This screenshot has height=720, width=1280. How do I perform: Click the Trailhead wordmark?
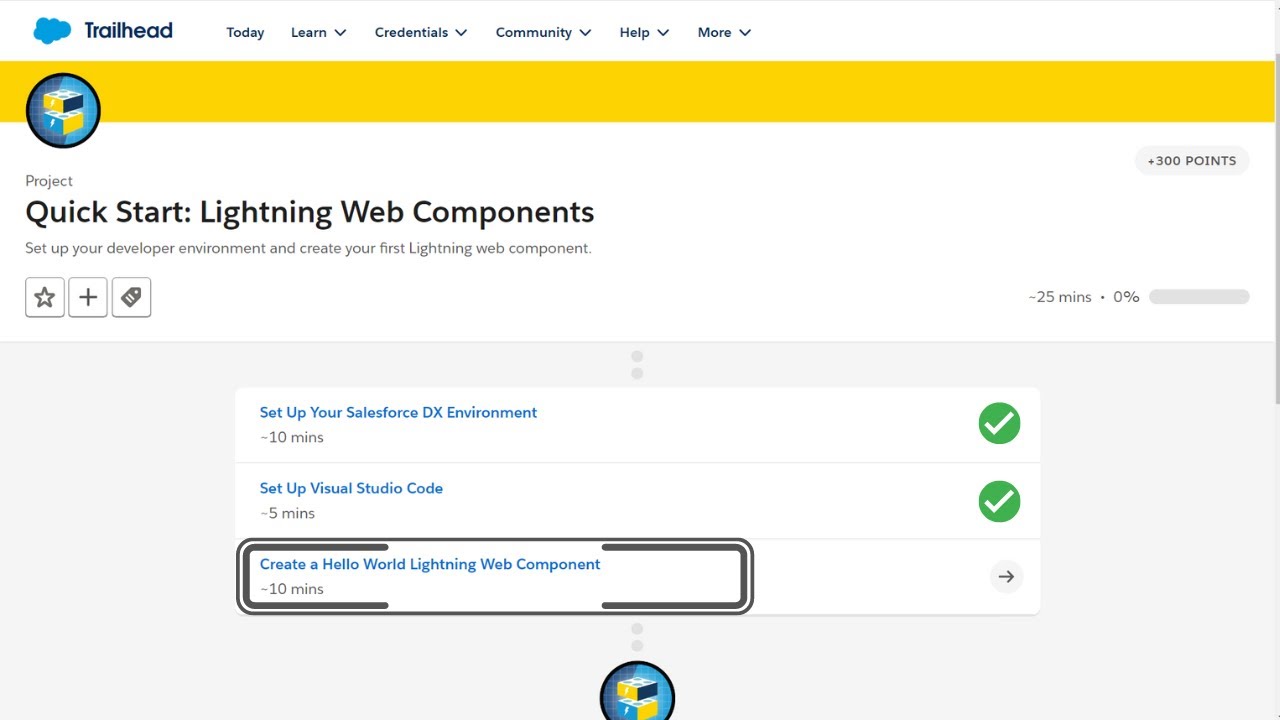click(x=128, y=31)
